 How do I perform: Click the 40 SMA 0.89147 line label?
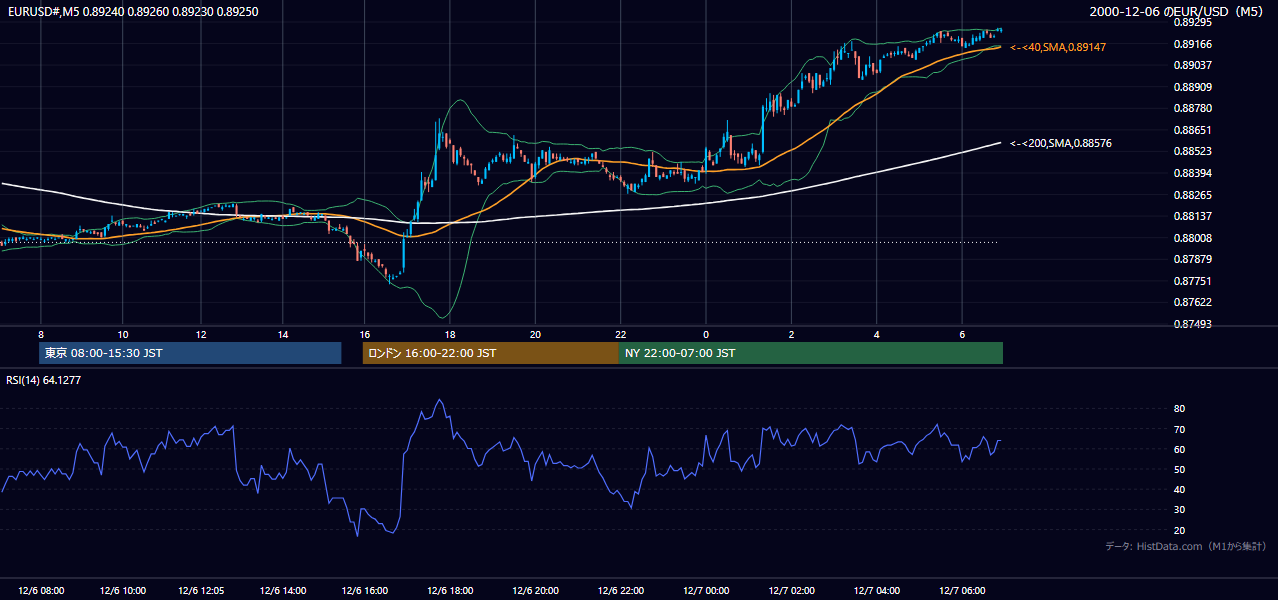pyautogui.click(x=1058, y=47)
